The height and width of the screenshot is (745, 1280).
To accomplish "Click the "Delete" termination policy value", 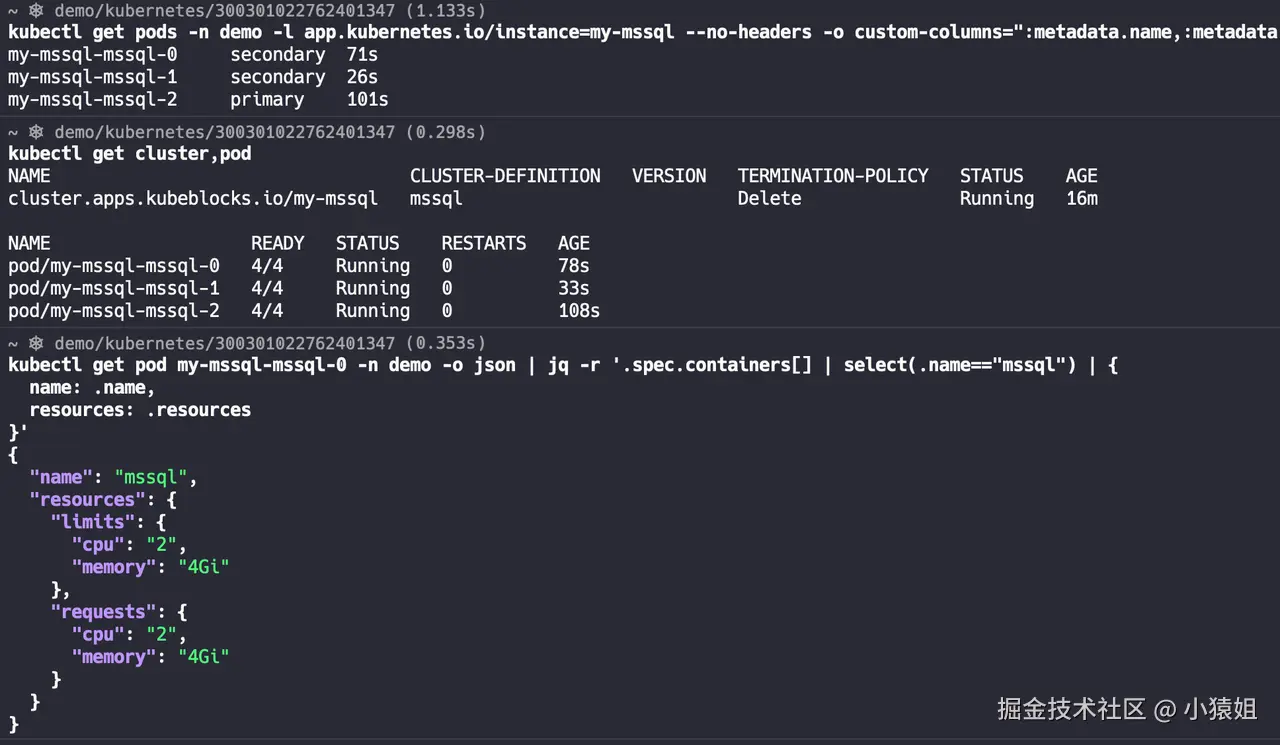I will click(769, 198).
